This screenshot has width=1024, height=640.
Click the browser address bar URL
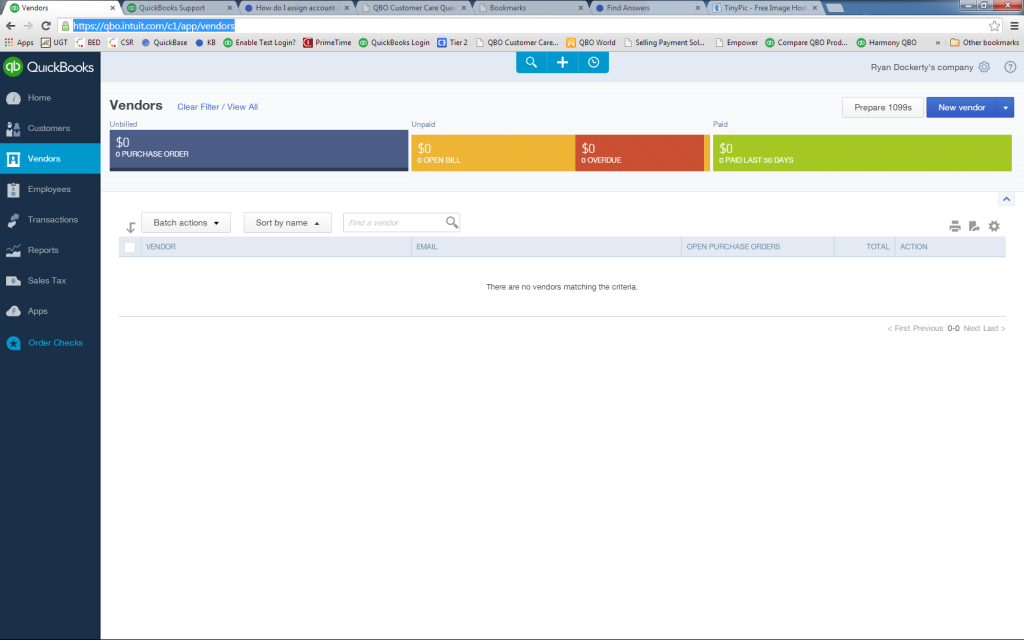[153, 26]
